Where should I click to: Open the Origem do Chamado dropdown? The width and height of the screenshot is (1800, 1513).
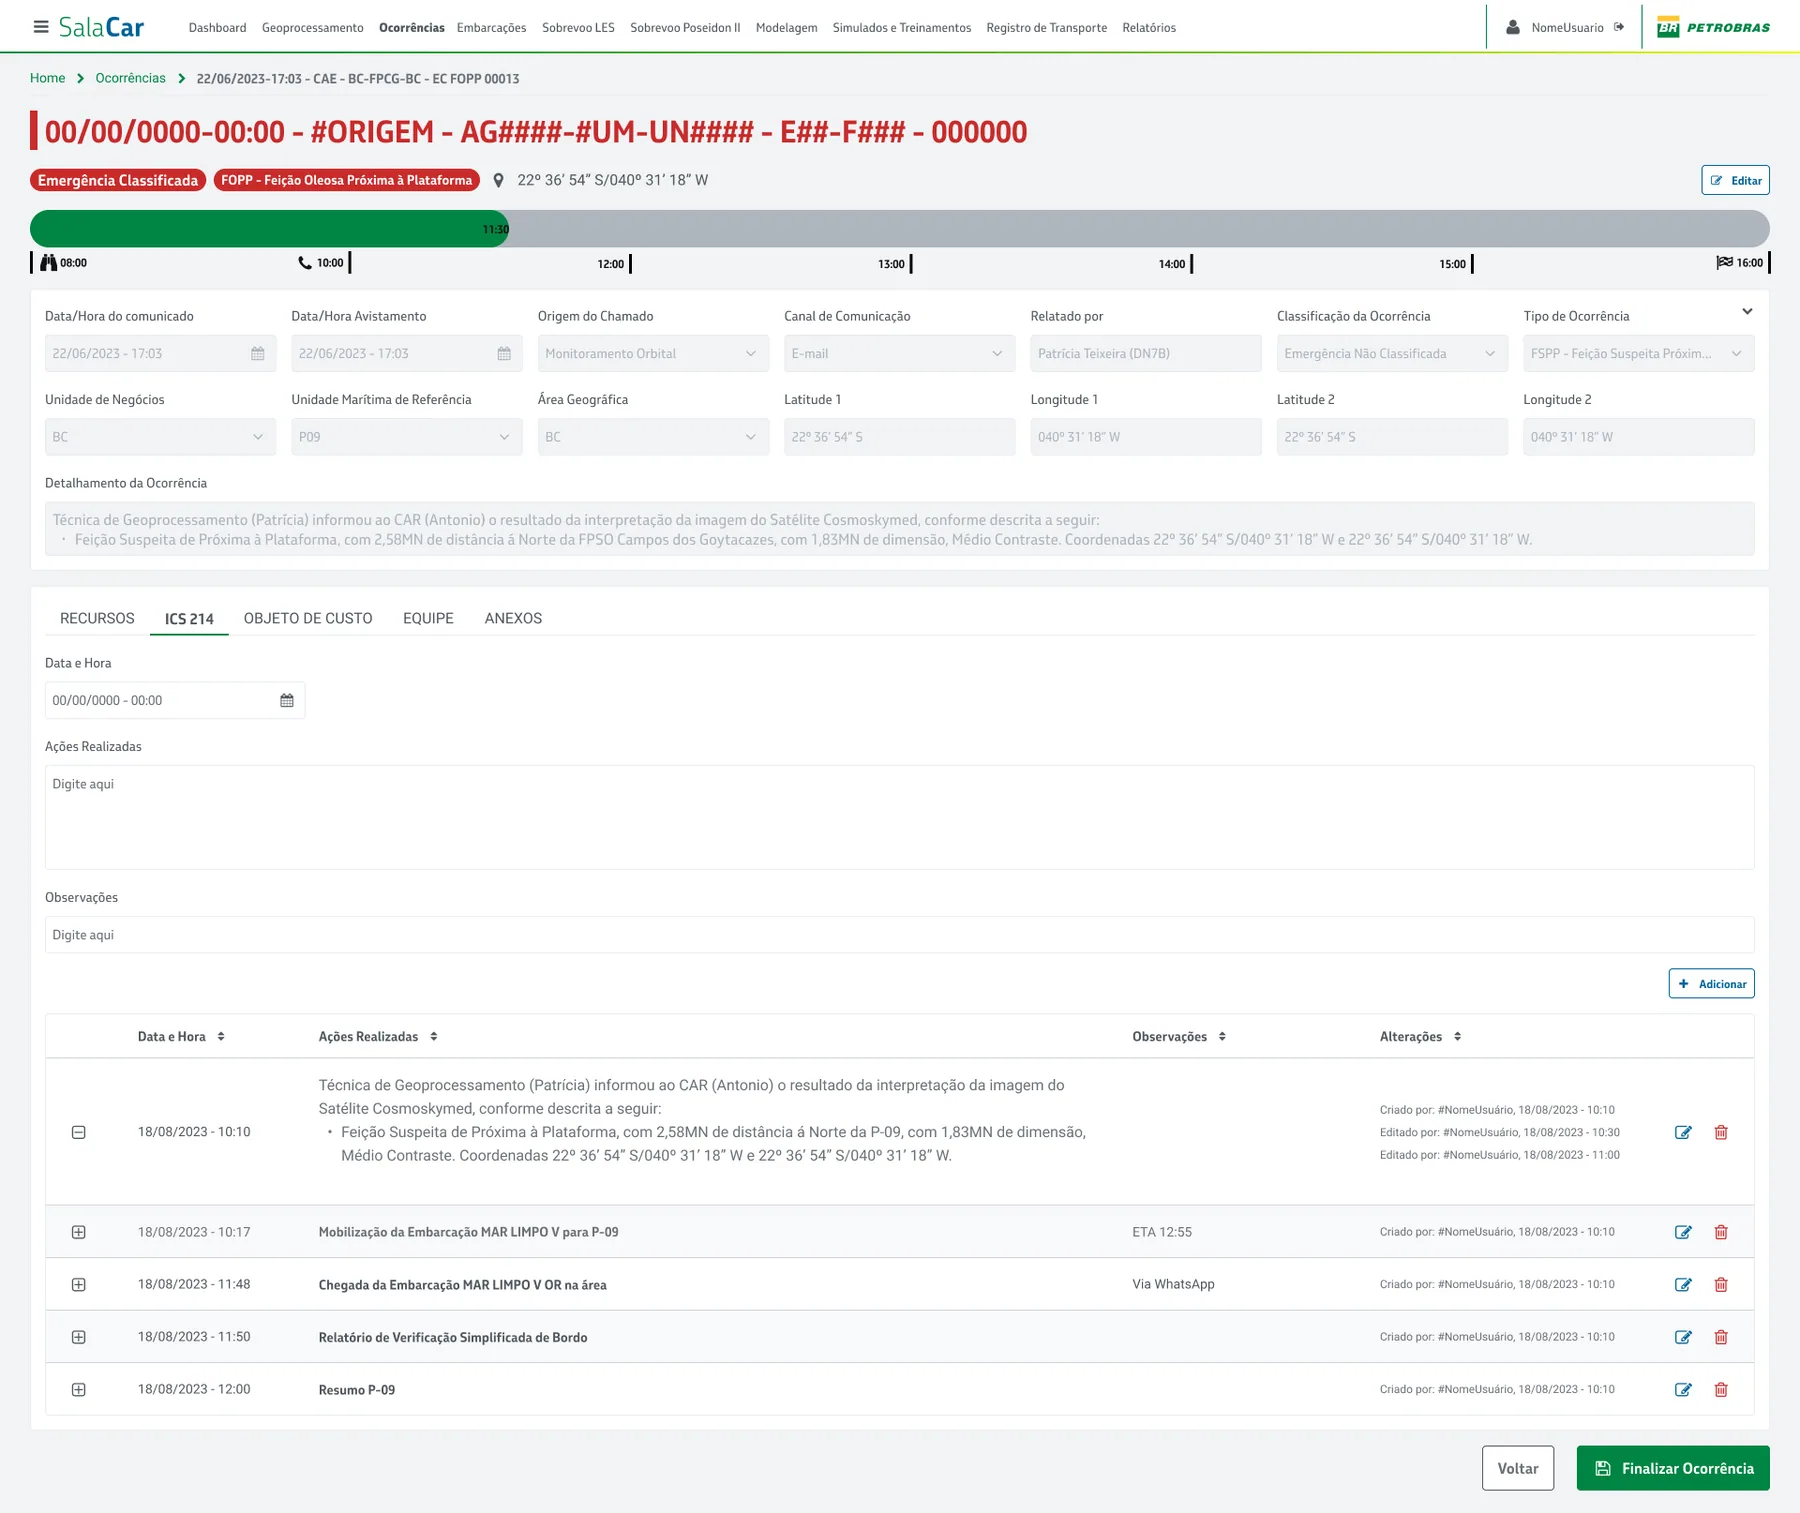coord(653,353)
